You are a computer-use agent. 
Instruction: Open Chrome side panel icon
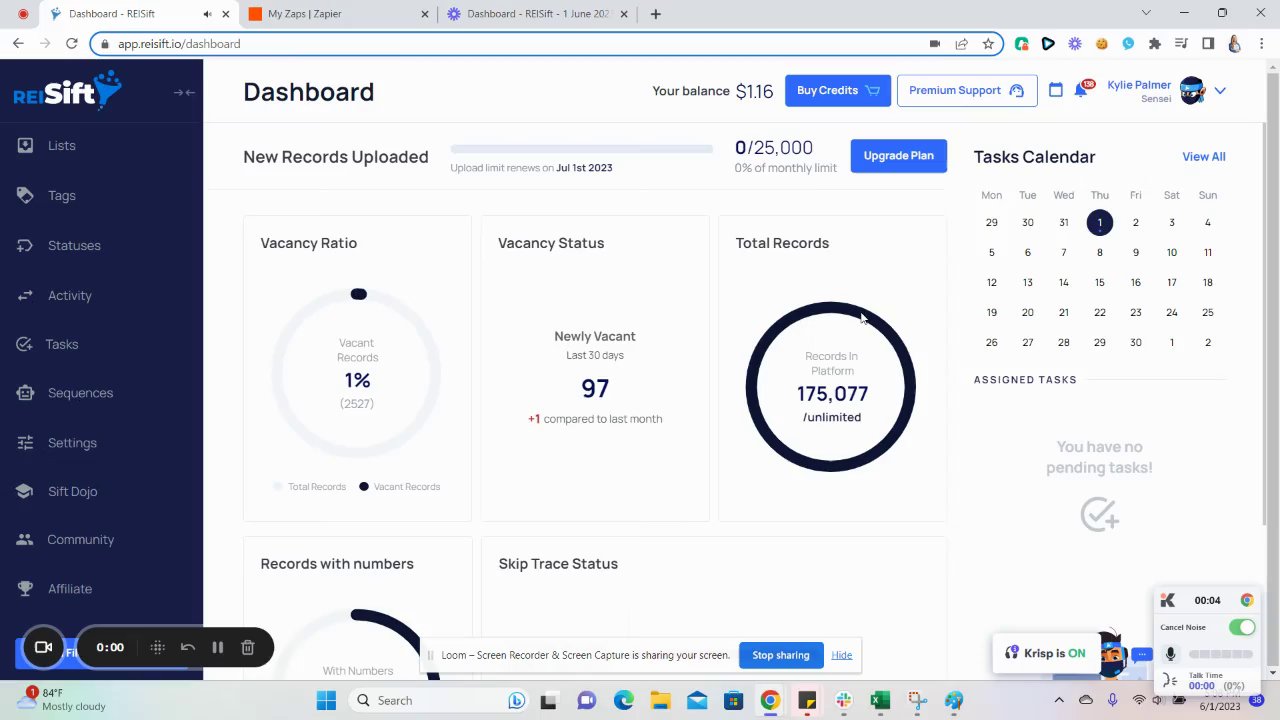1208,44
